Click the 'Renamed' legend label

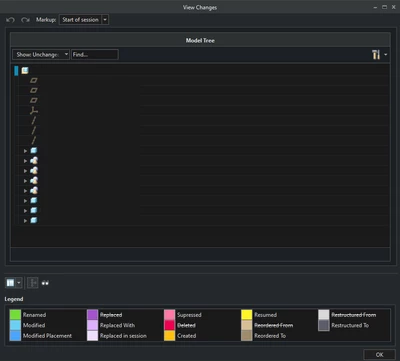(x=34, y=315)
